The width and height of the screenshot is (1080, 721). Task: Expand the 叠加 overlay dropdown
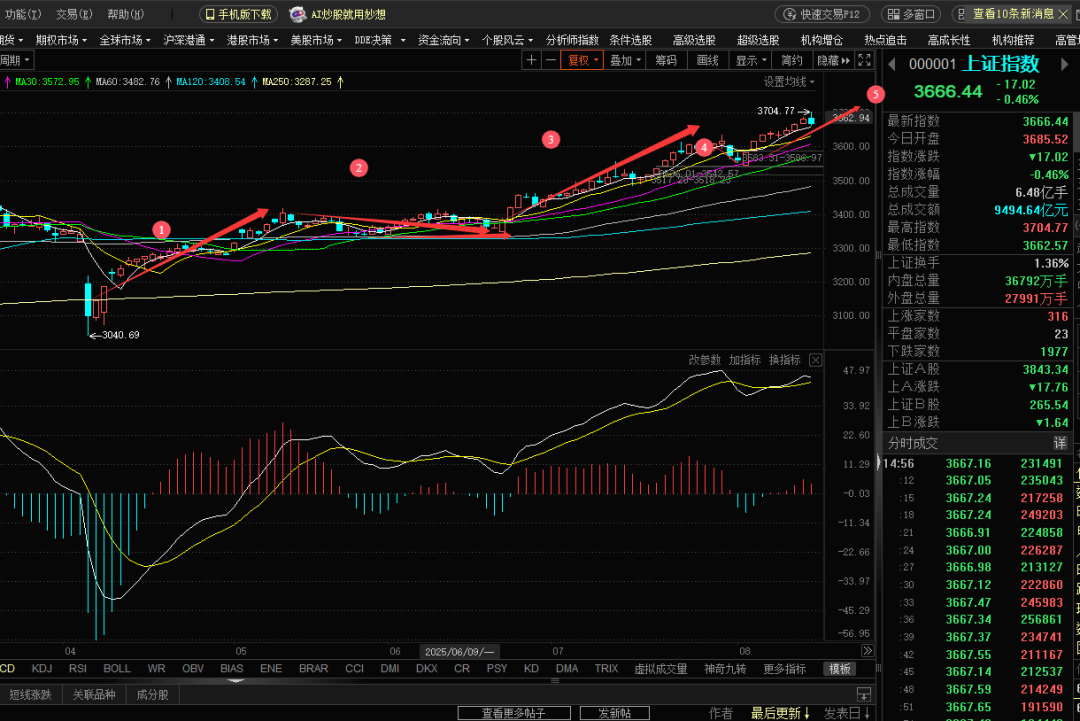pyautogui.click(x=625, y=60)
